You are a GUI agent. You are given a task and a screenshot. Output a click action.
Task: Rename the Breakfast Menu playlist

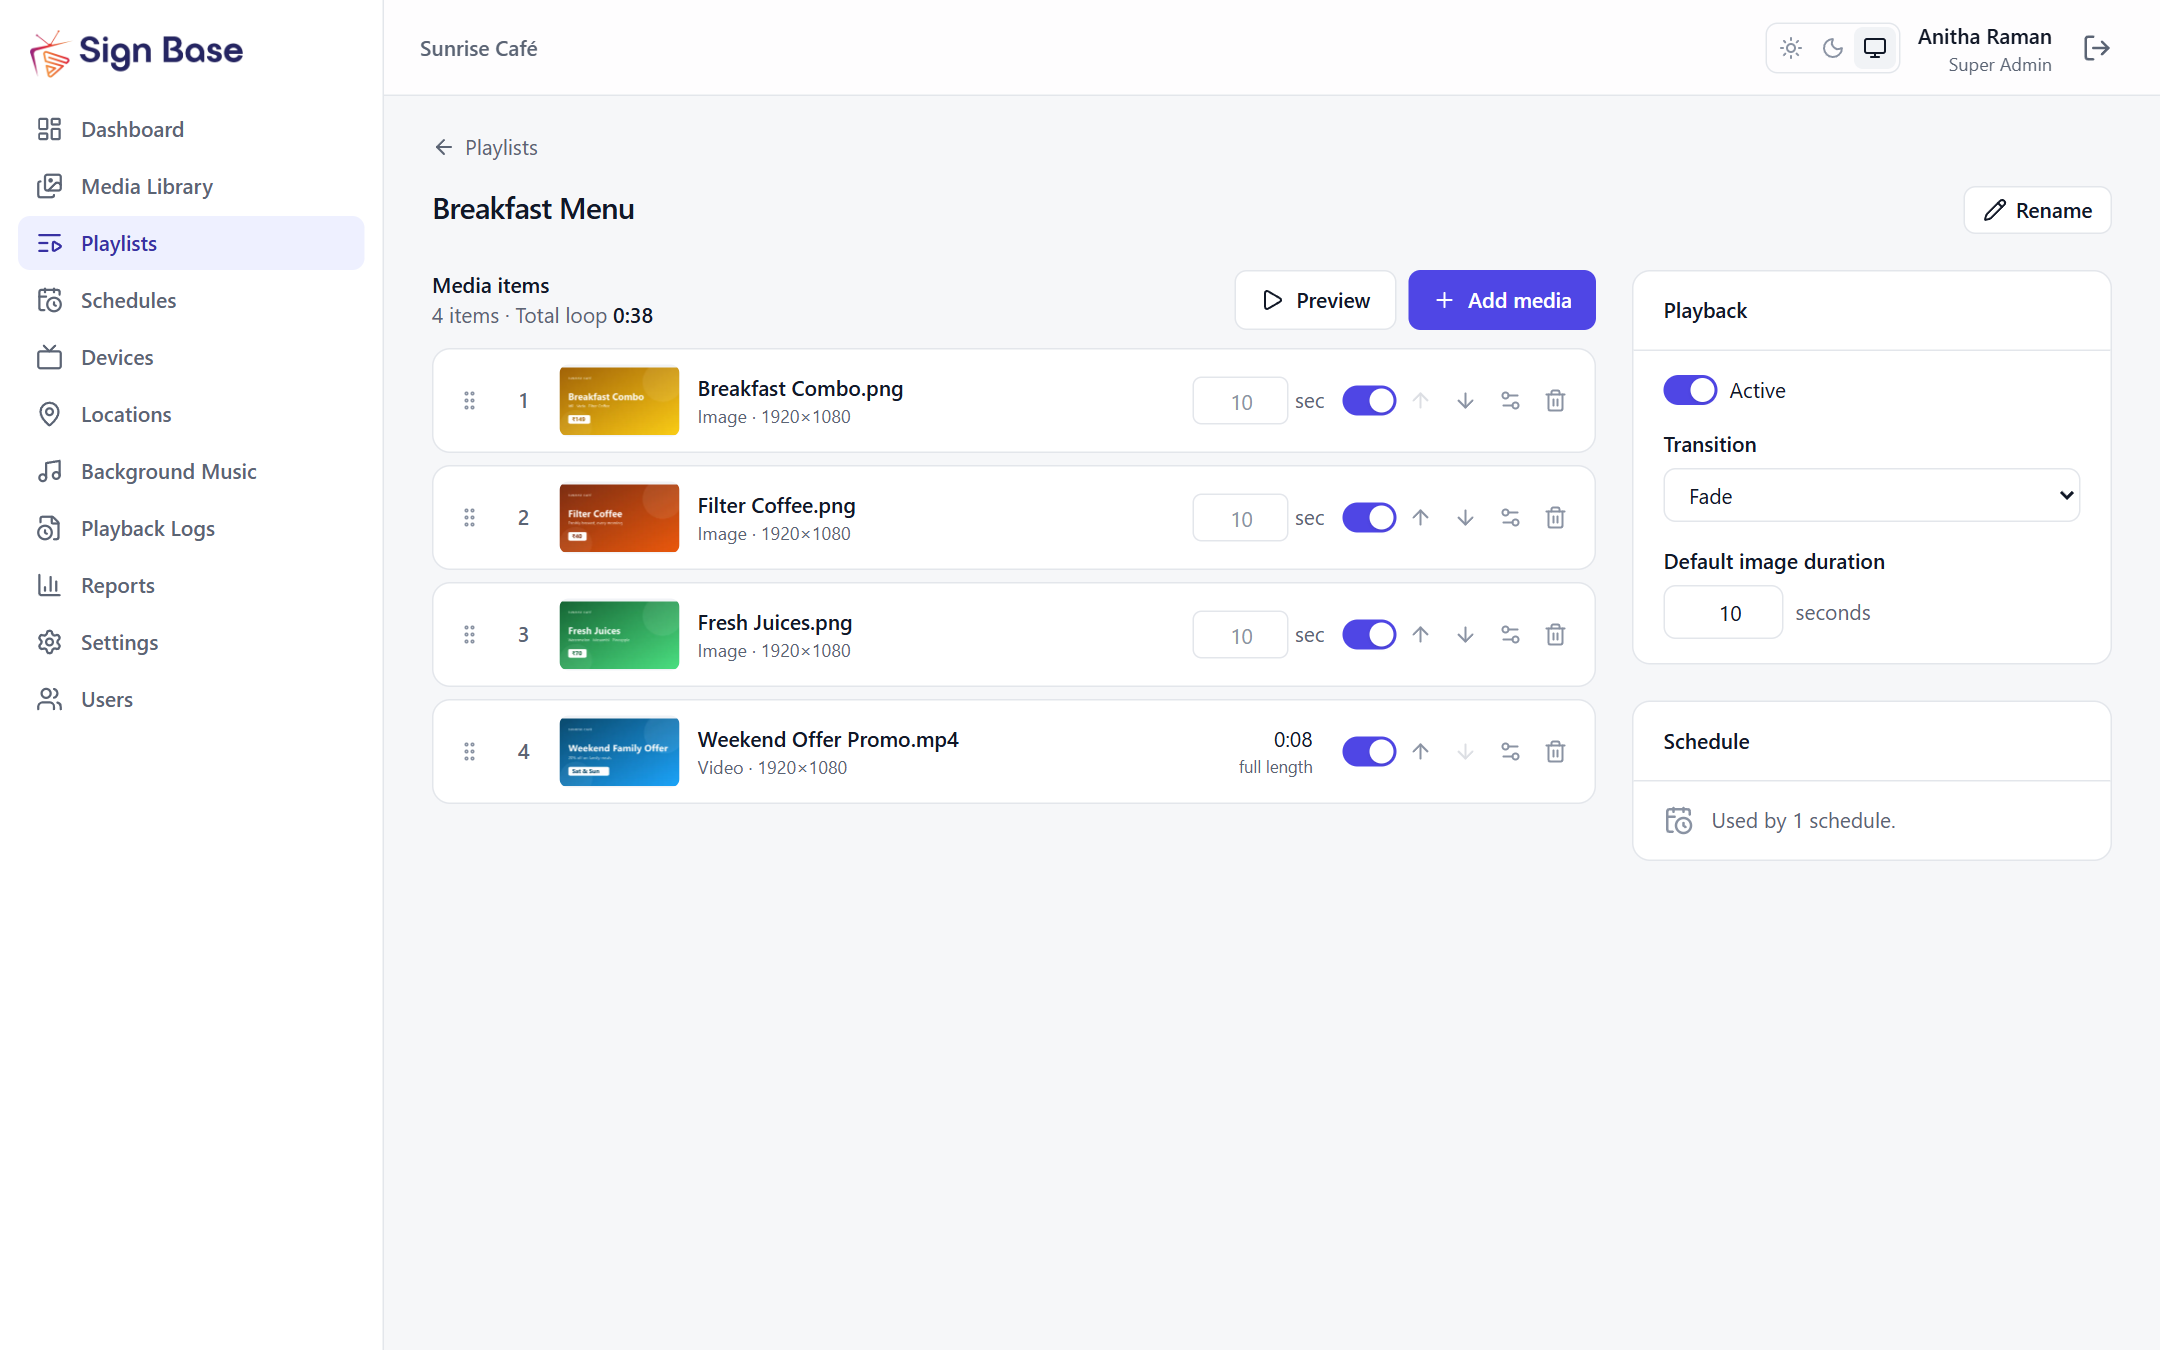pyautogui.click(x=2037, y=210)
